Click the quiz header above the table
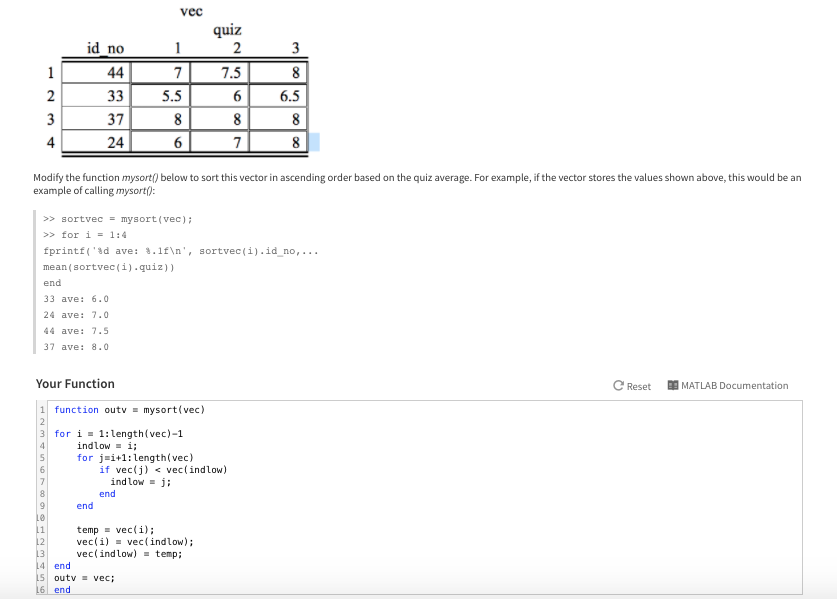Image resolution: width=837 pixels, height=599 pixels. point(225,31)
